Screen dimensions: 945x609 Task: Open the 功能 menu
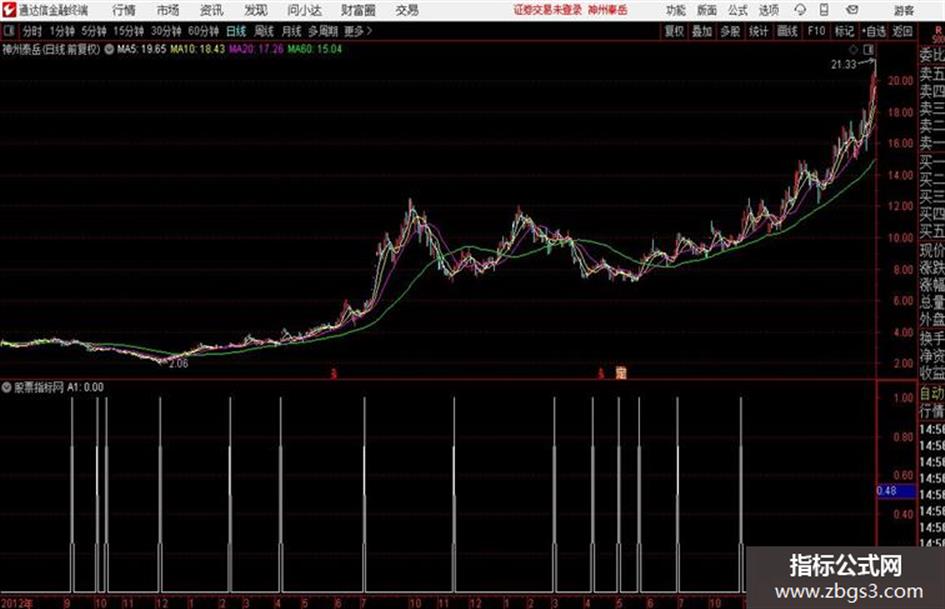(676, 10)
